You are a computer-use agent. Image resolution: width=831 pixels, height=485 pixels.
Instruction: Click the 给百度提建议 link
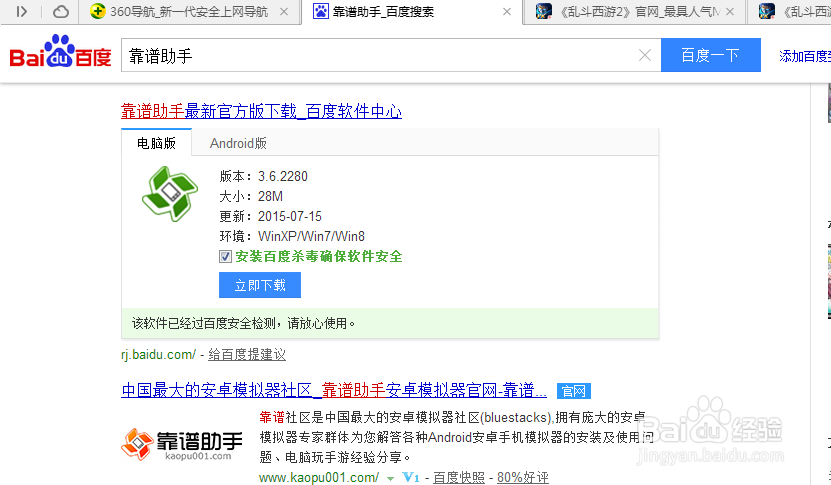tap(247, 355)
